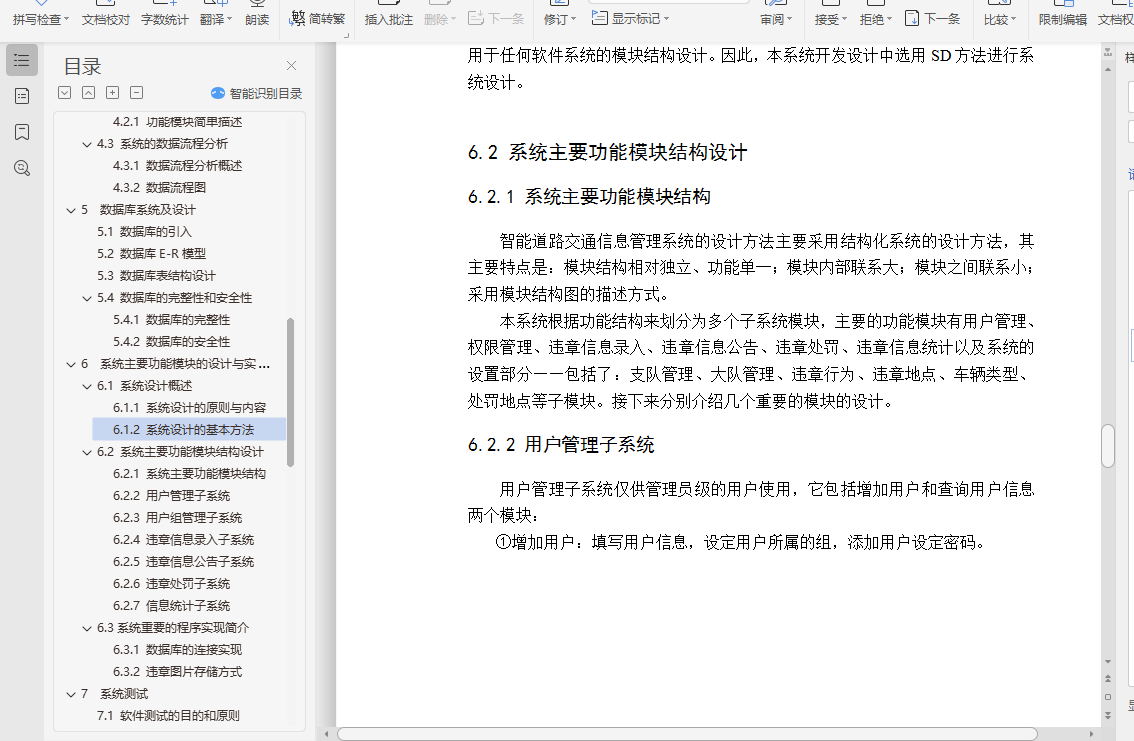The width and height of the screenshot is (1134, 741).
Task: Click the plus box promote icon
Action: 112,93
